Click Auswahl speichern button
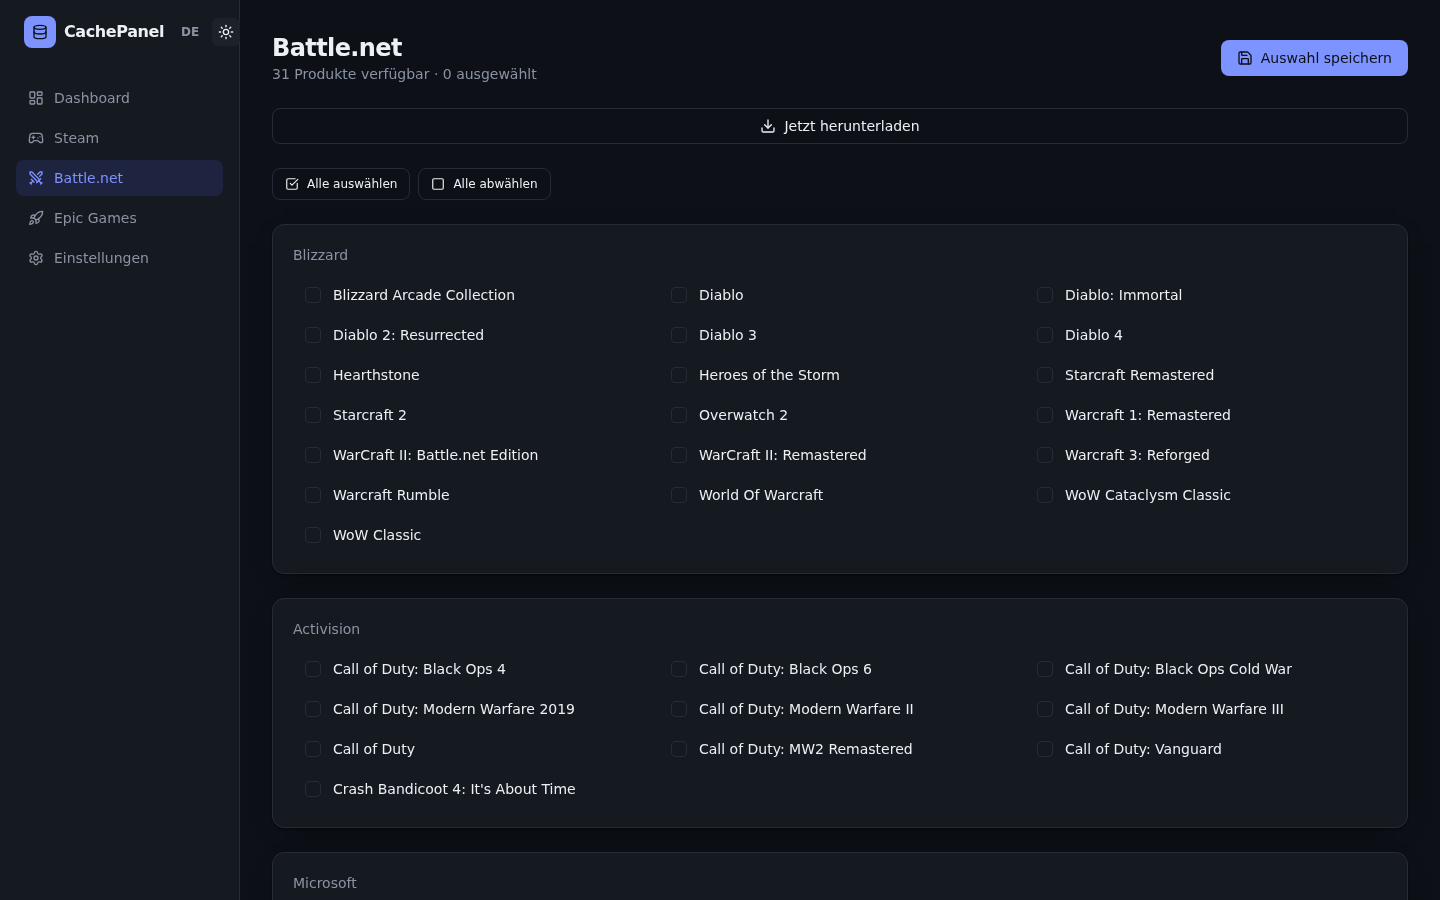Screen dimensions: 1440x900 tap(1314, 58)
